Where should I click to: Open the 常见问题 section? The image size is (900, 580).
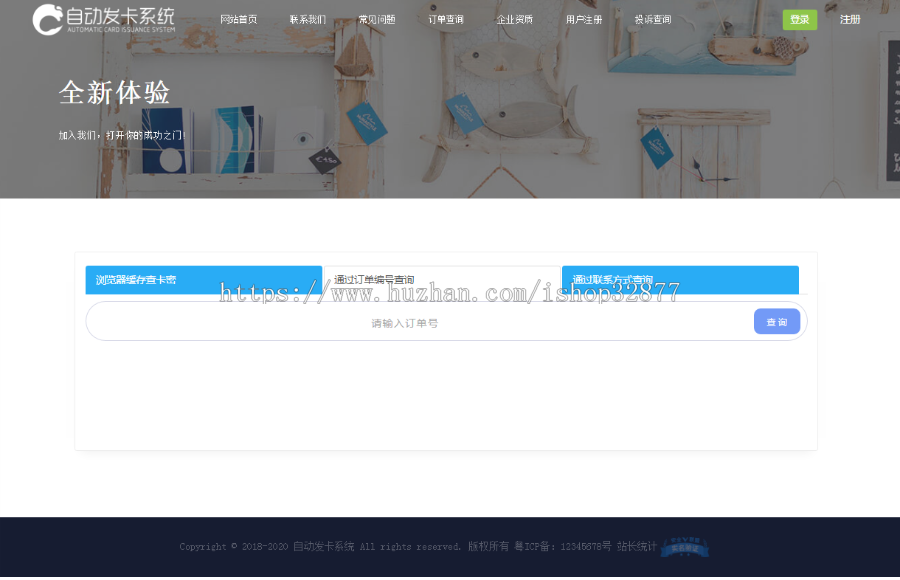(x=376, y=19)
